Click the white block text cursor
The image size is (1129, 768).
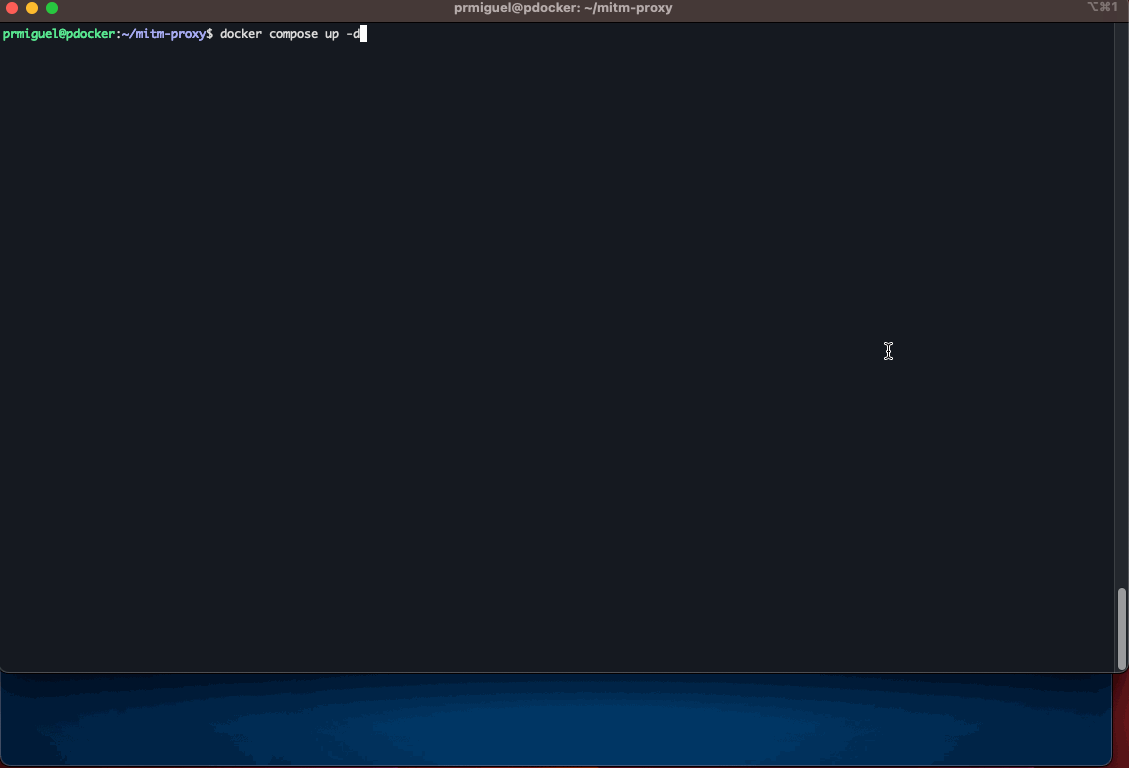click(x=364, y=34)
